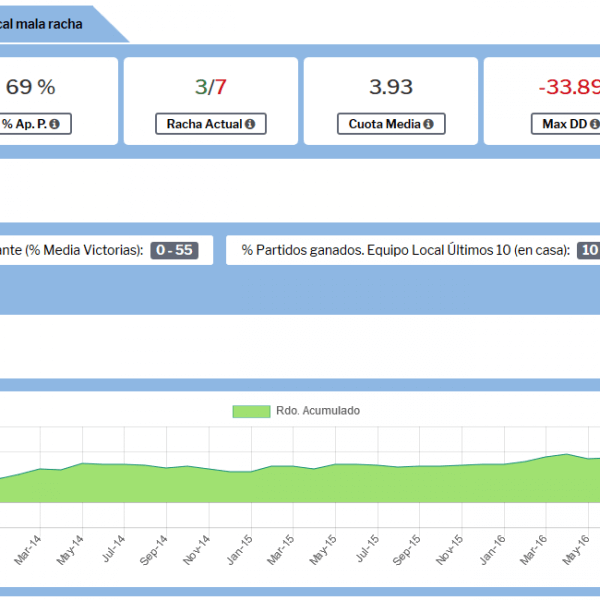Click the 3.93 average odds value
The image size is (600, 600).
pos(390,87)
